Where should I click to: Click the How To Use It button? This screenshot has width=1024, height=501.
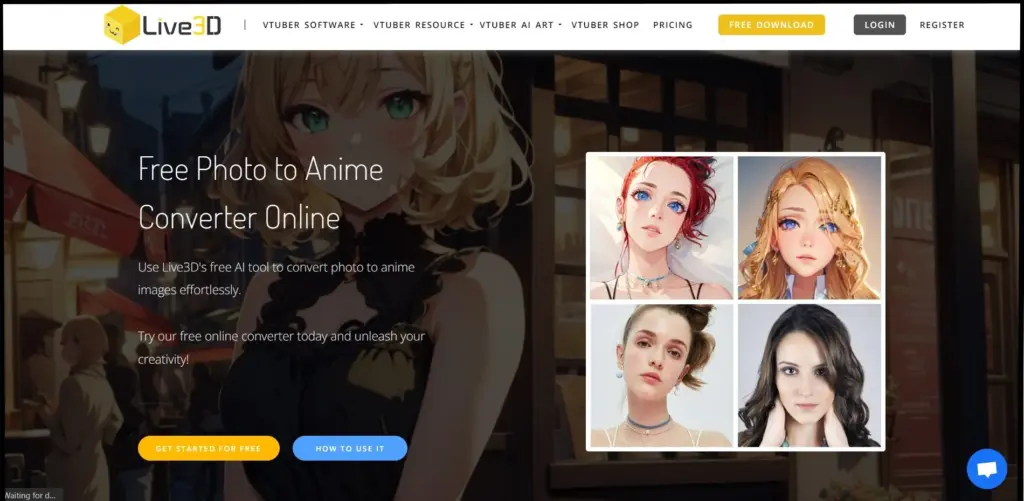click(x=350, y=449)
